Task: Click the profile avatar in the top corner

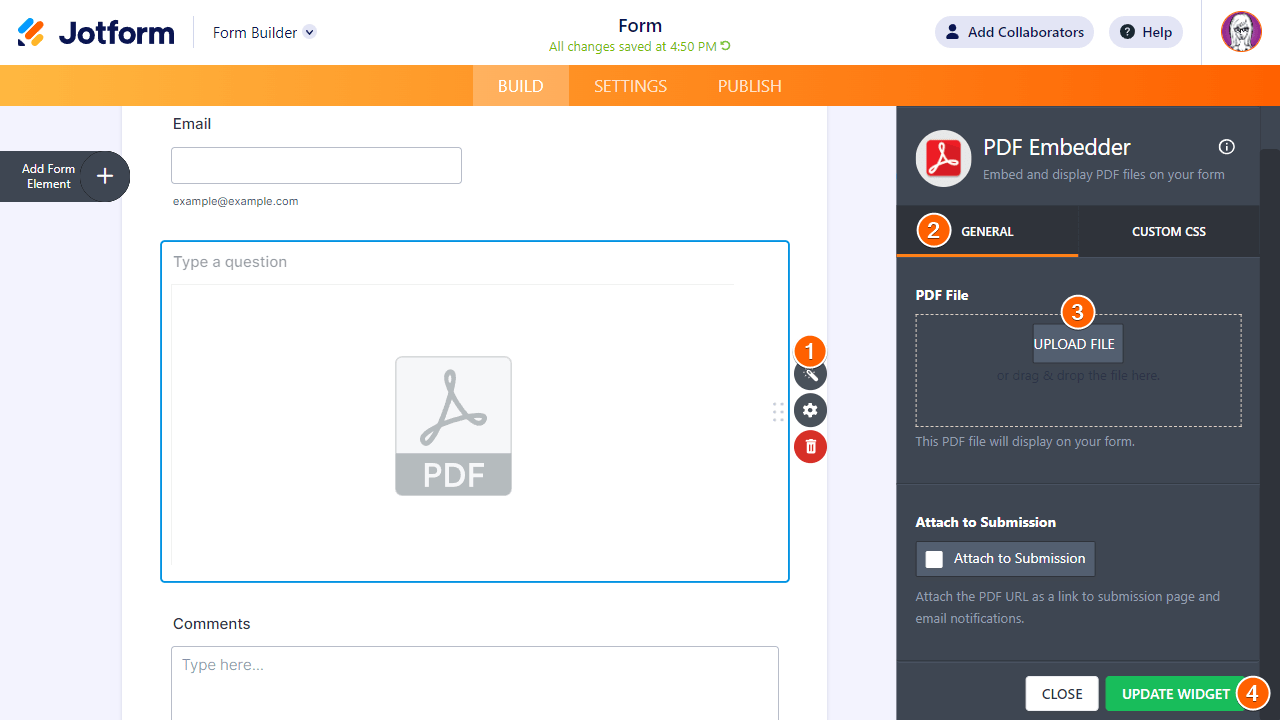Action: click(x=1240, y=31)
